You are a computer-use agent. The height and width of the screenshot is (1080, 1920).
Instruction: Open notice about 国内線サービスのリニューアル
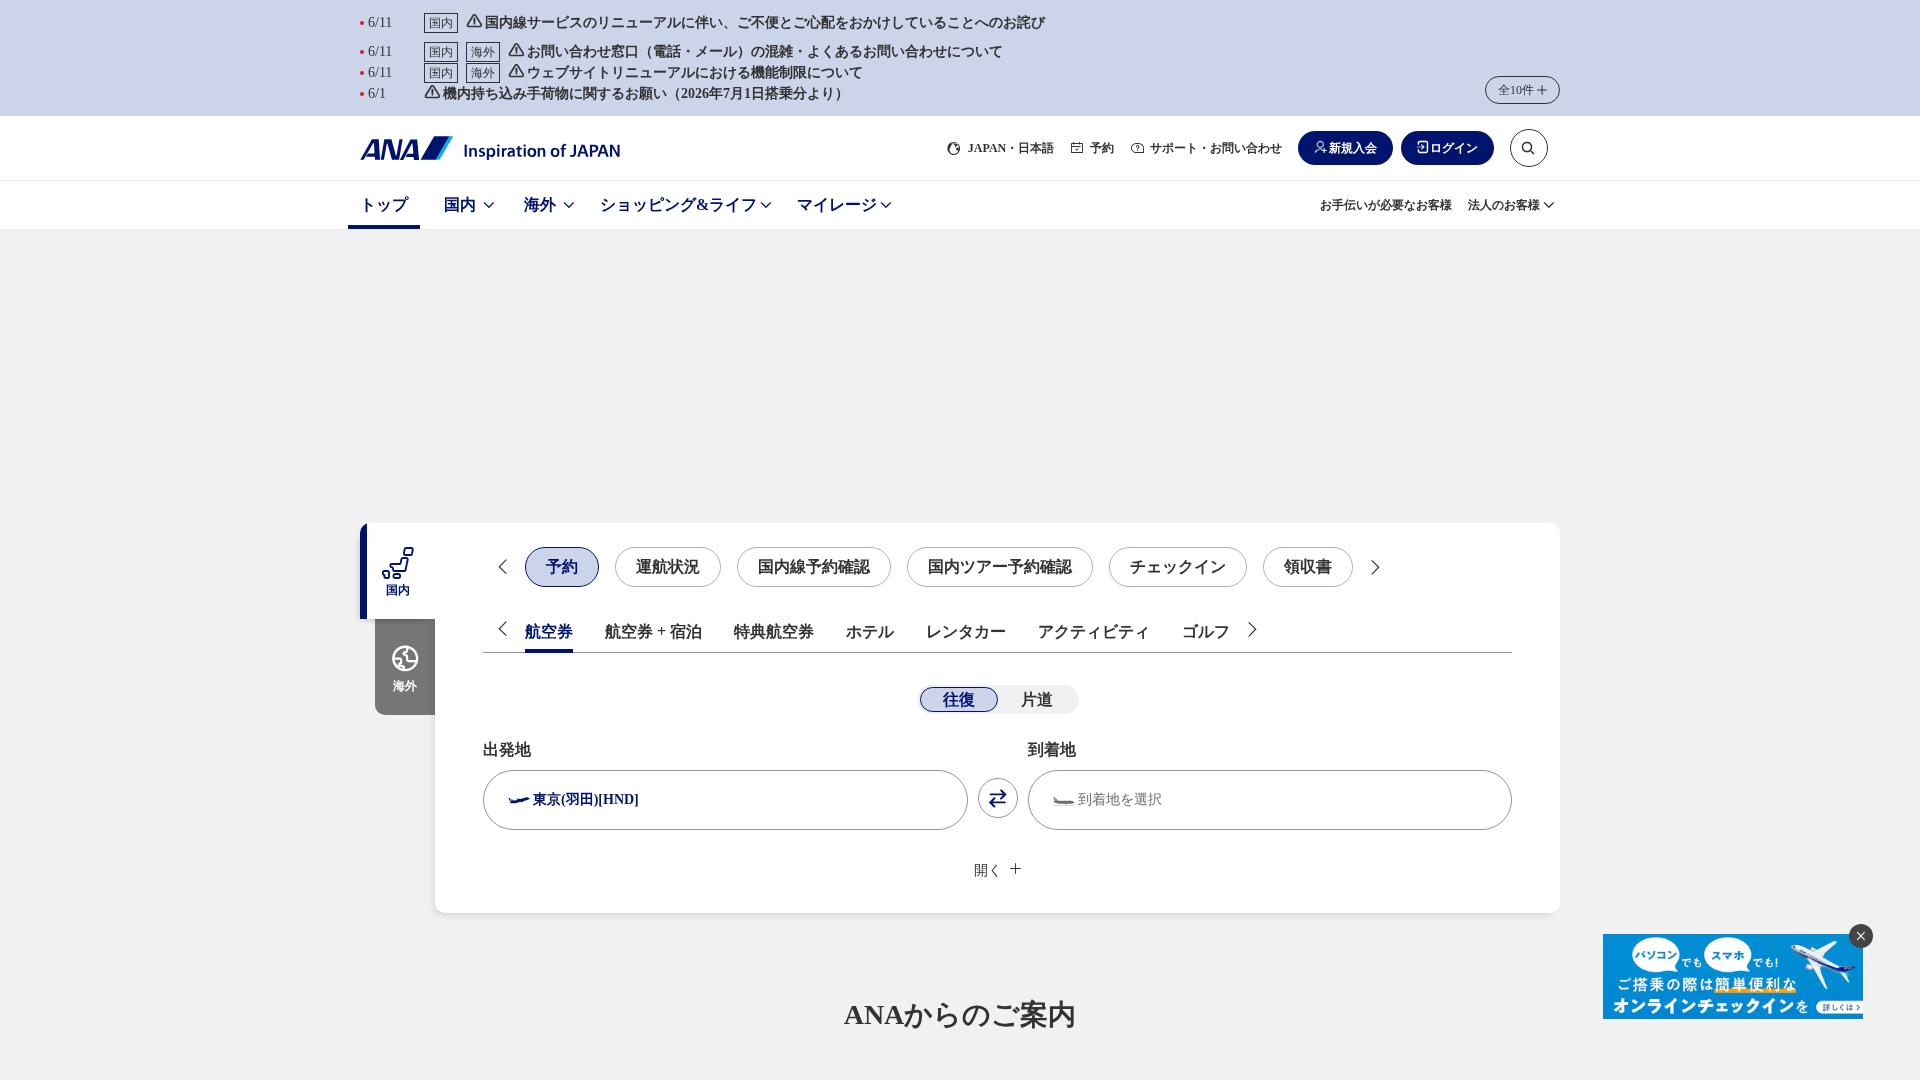(756, 22)
